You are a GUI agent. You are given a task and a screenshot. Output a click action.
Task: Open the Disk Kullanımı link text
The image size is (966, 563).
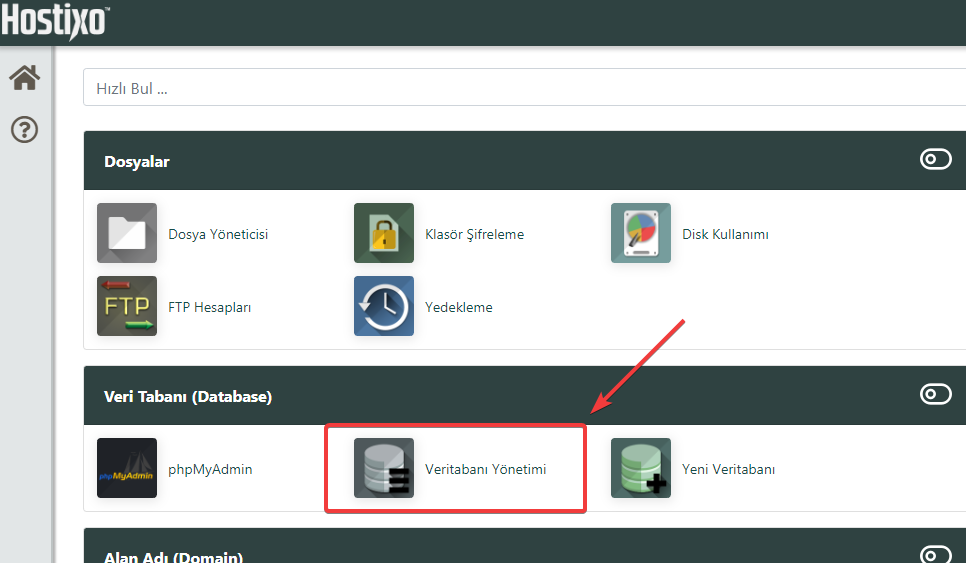pyautogui.click(x=725, y=235)
